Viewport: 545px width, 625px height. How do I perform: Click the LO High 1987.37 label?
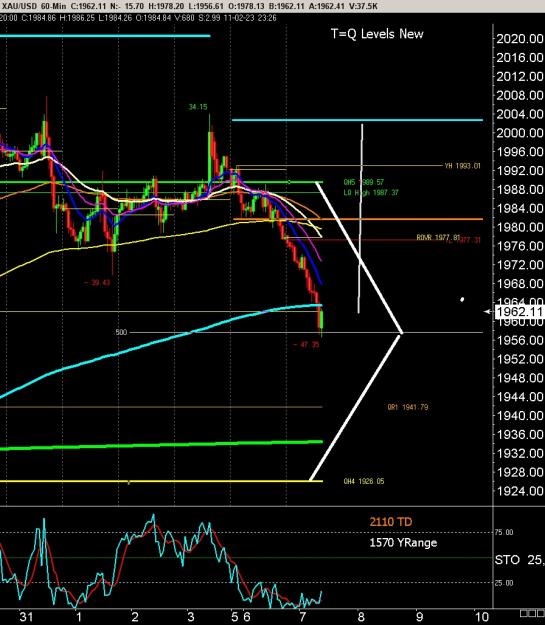(371, 193)
